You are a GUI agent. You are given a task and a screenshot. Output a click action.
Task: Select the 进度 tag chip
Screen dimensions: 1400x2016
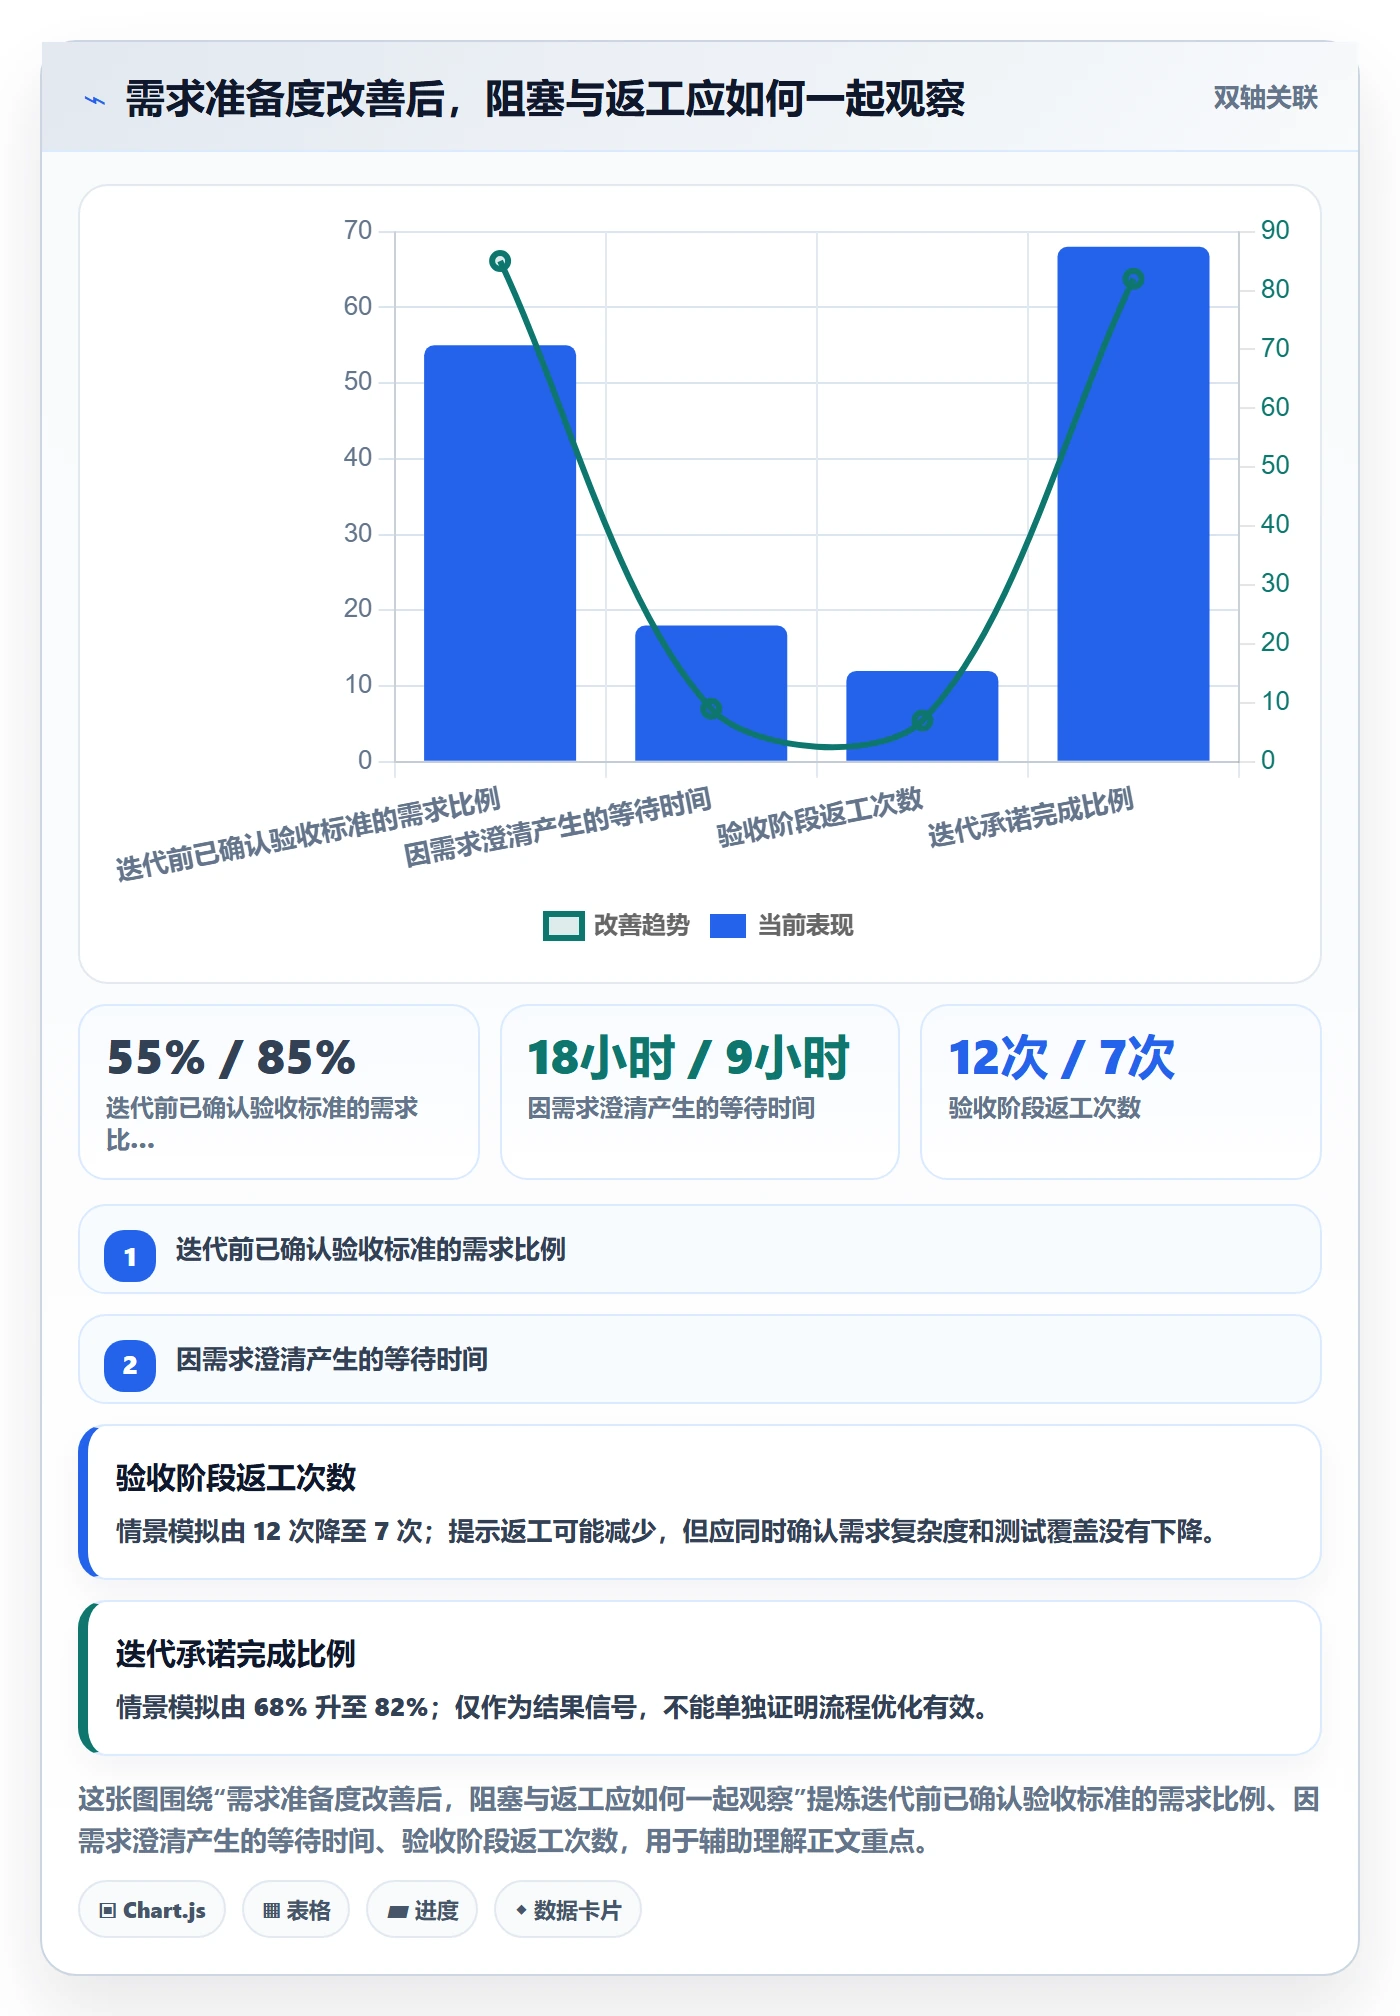[422, 1910]
